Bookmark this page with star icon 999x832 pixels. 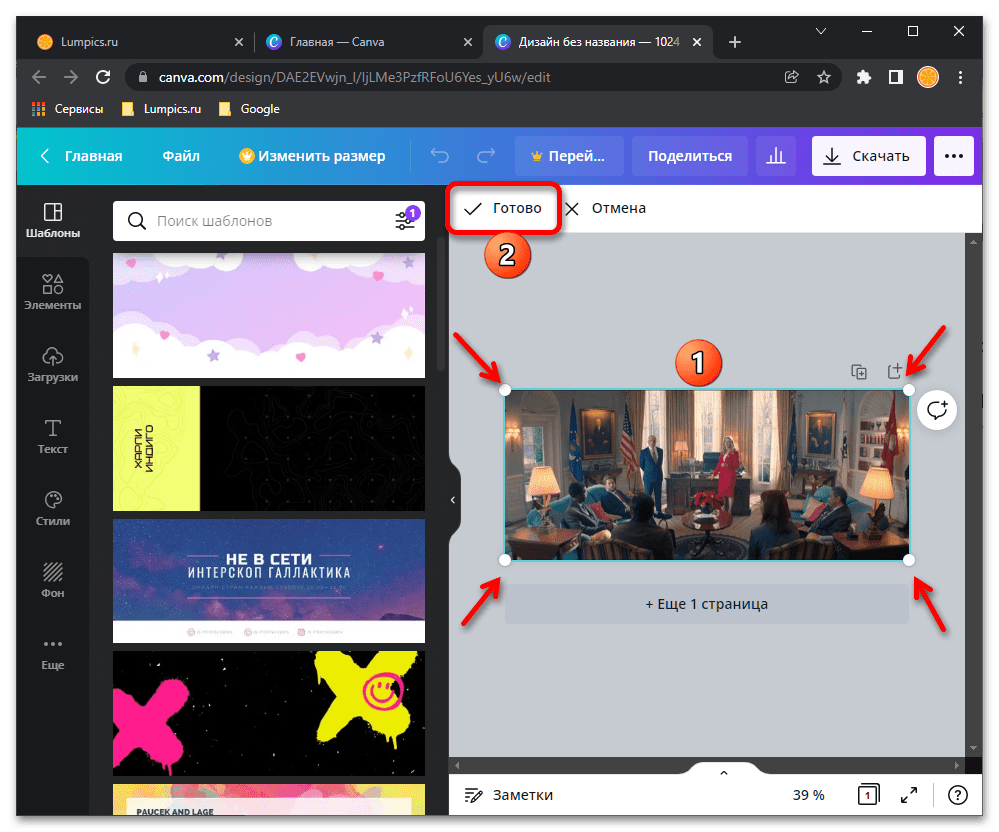click(x=824, y=77)
